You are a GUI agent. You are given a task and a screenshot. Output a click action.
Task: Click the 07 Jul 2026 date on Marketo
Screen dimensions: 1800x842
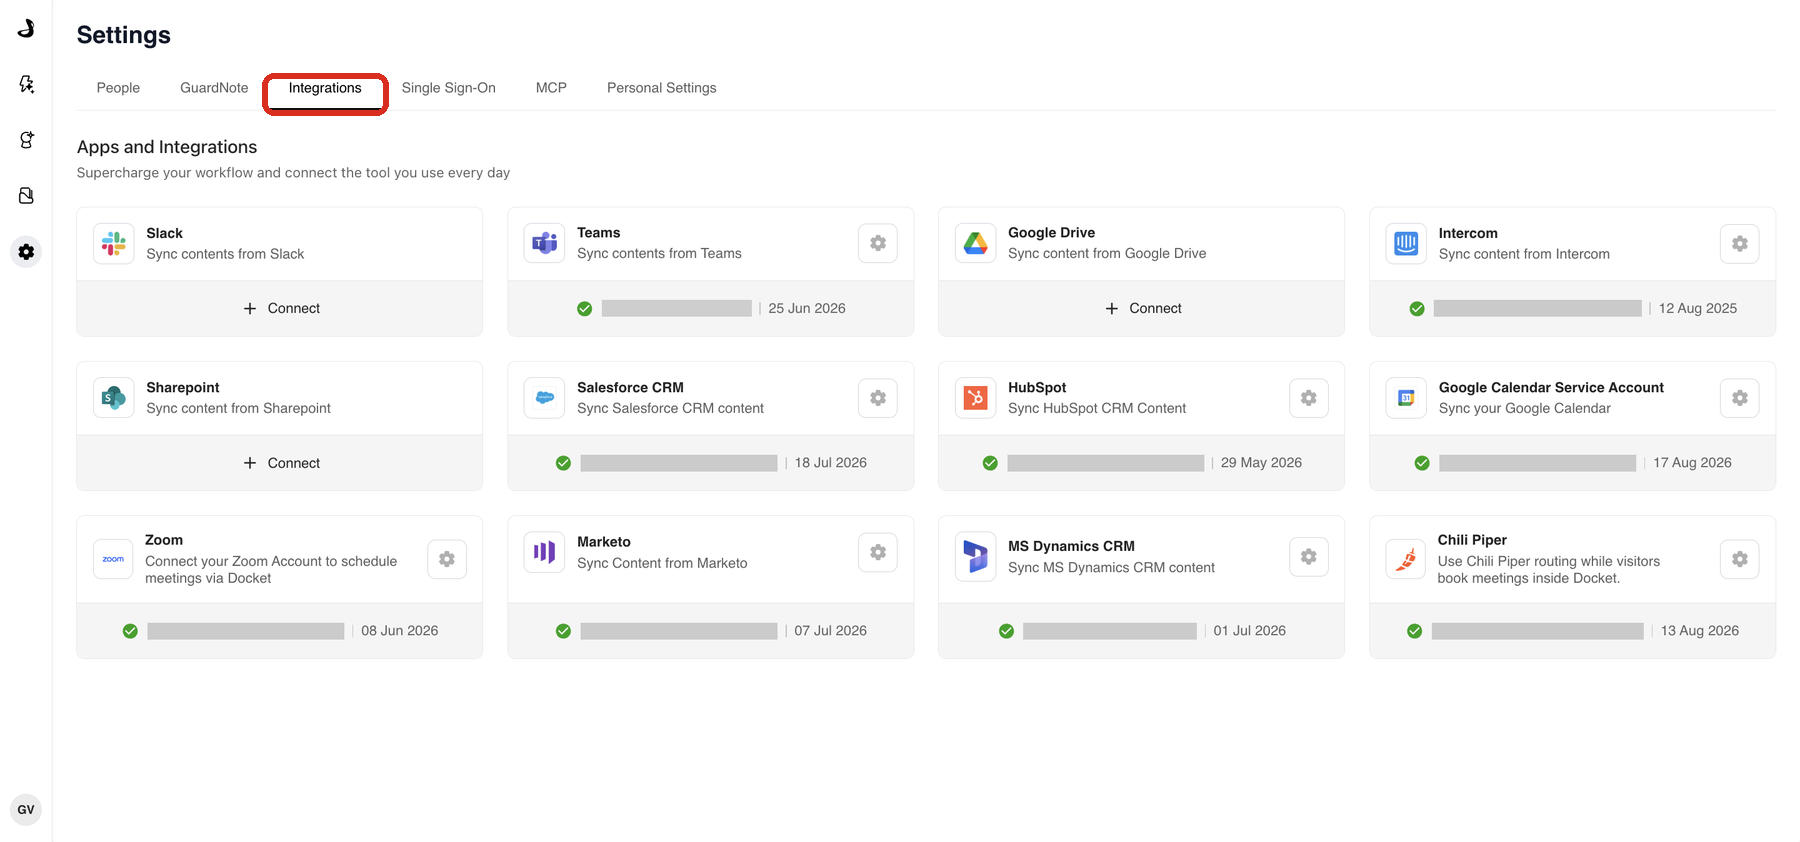pos(831,630)
